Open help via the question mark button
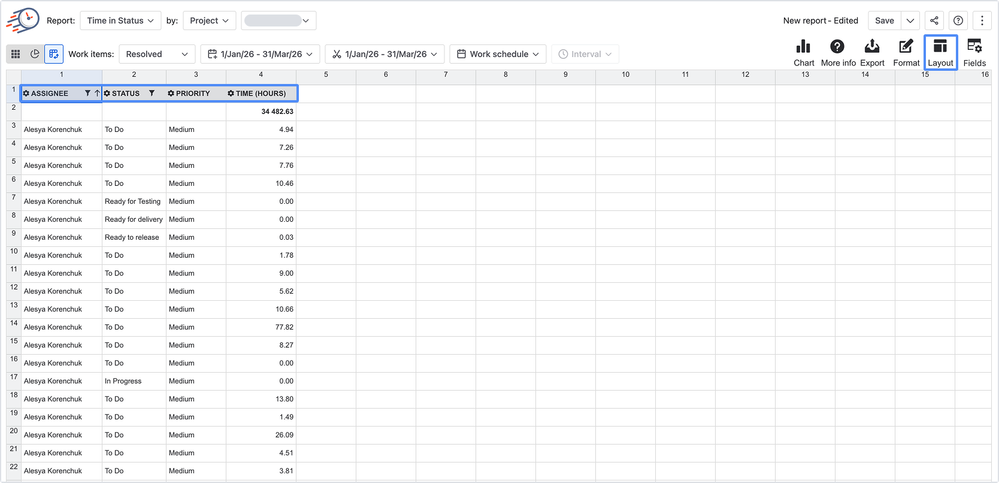Viewport: 999px width, 483px height. (958, 20)
